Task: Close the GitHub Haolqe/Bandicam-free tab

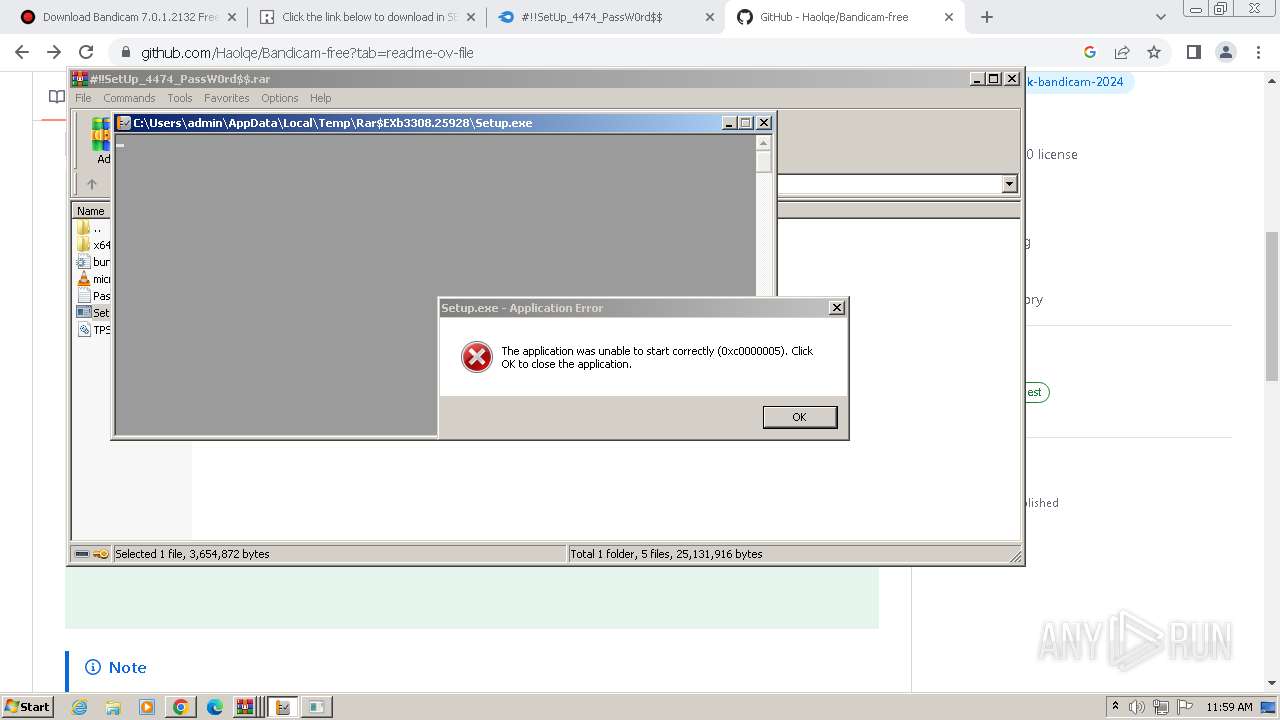Action: (949, 17)
